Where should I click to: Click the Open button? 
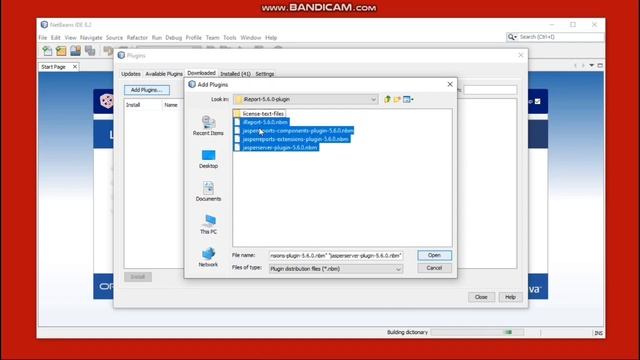point(434,255)
